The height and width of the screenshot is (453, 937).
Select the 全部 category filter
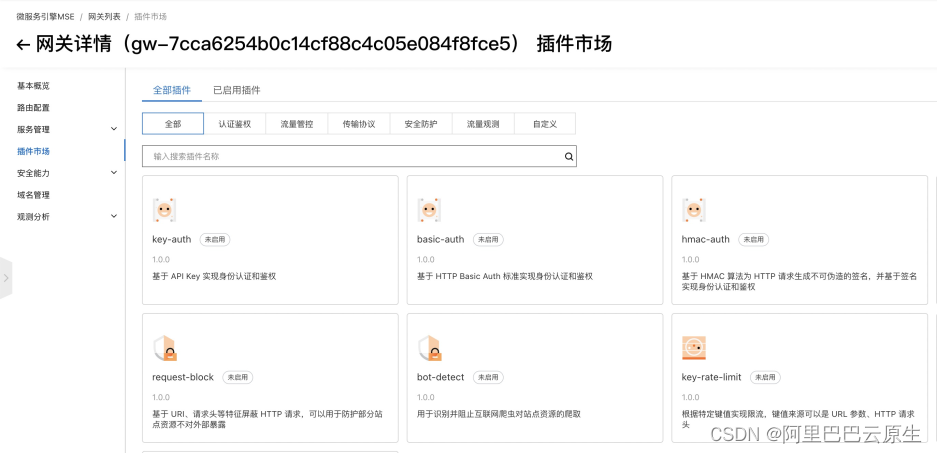pyautogui.click(x=173, y=124)
